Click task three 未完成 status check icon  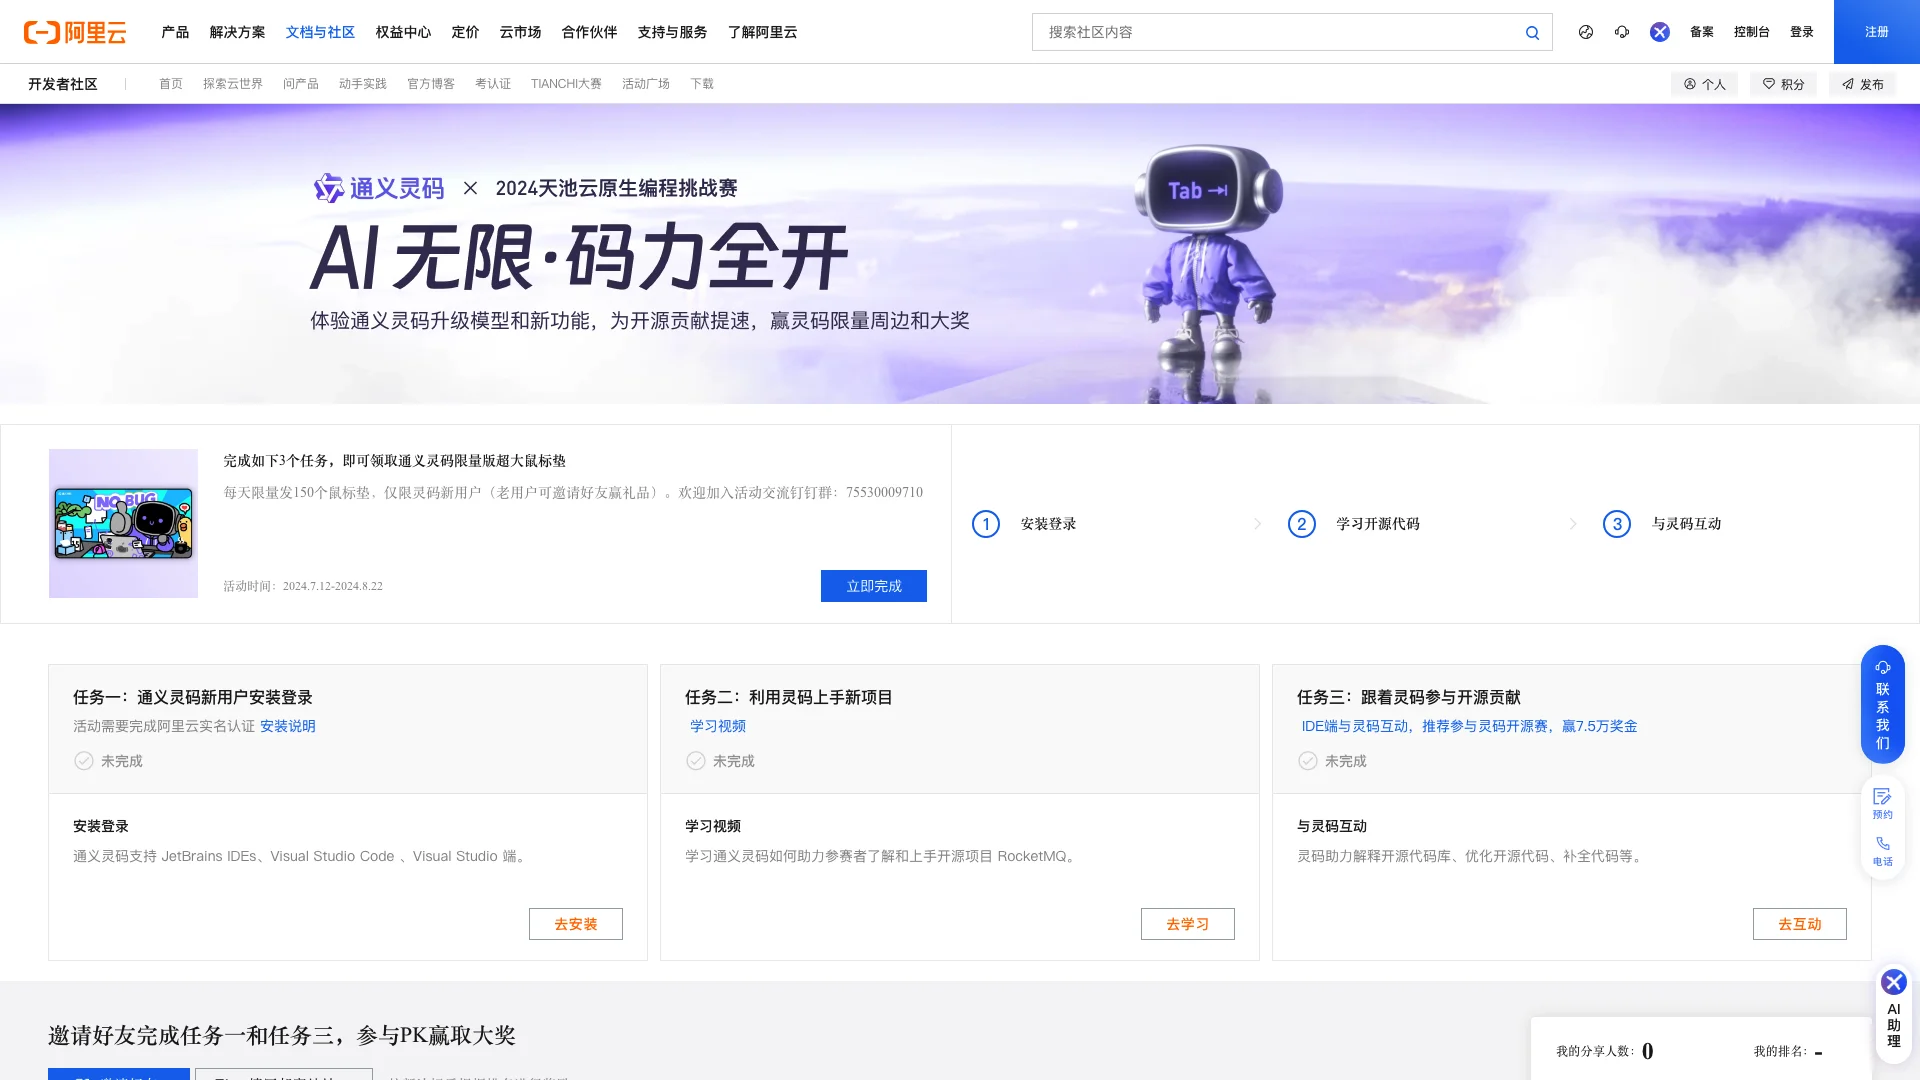1308,761
